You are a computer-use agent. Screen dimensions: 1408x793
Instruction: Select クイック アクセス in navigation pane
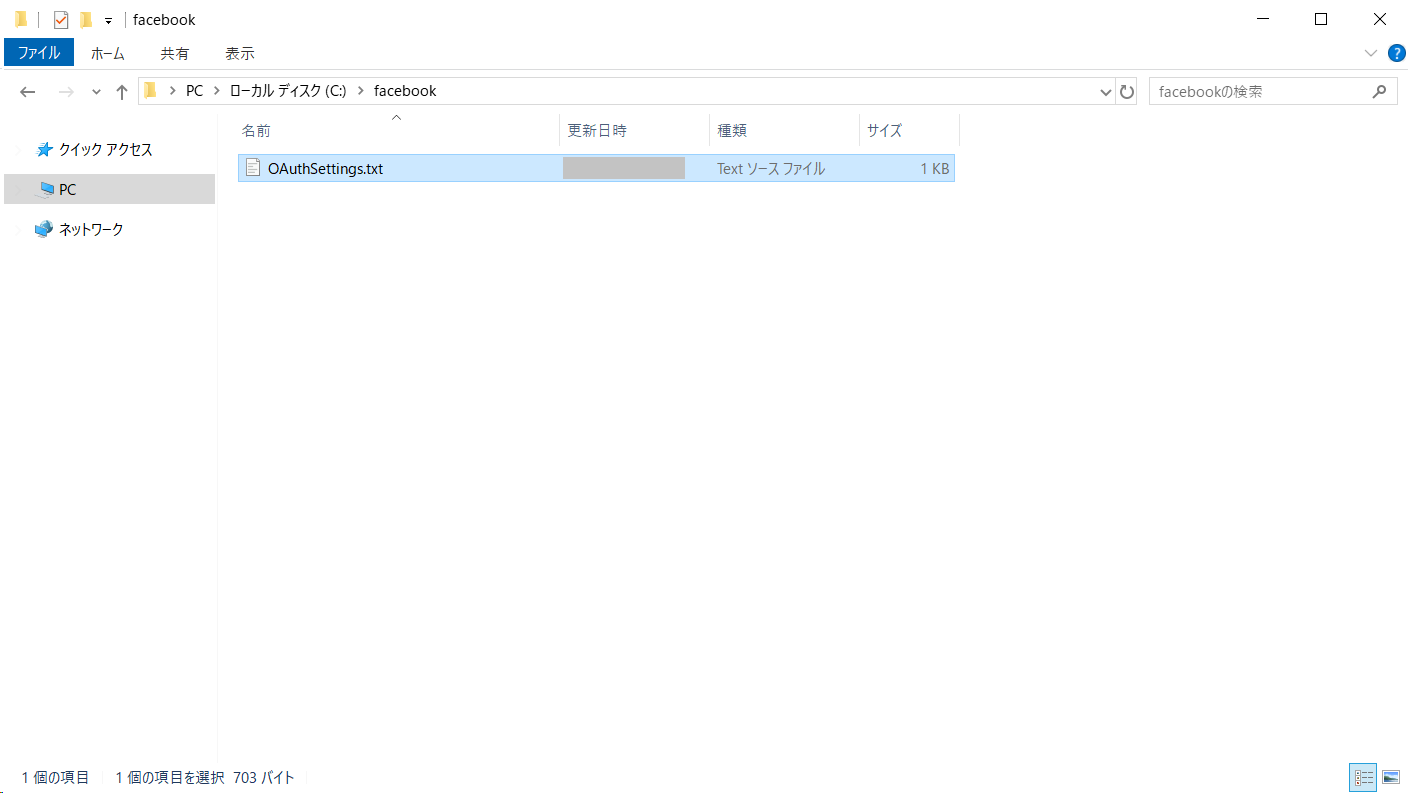[106, 149]
